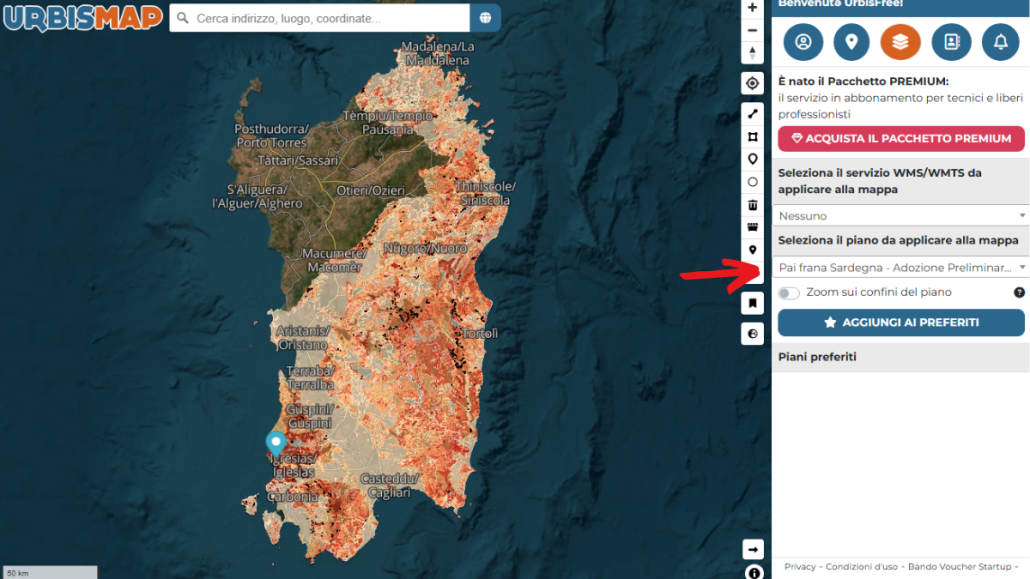The width and height of the screenshot is (1030, 579).
Task: Delete drawings with the trash icon
Action: [x=752, y=205]
